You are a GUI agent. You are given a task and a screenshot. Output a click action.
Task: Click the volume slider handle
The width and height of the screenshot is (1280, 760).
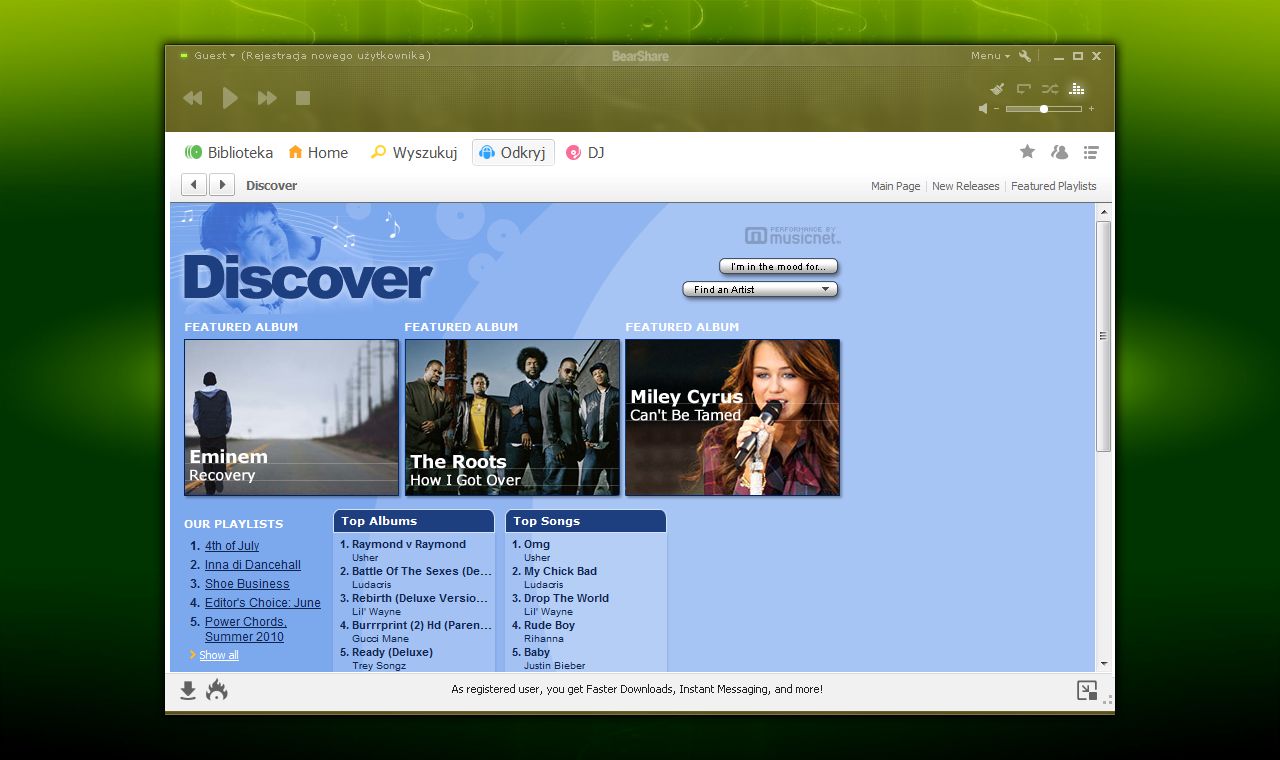pos(1044,108)
